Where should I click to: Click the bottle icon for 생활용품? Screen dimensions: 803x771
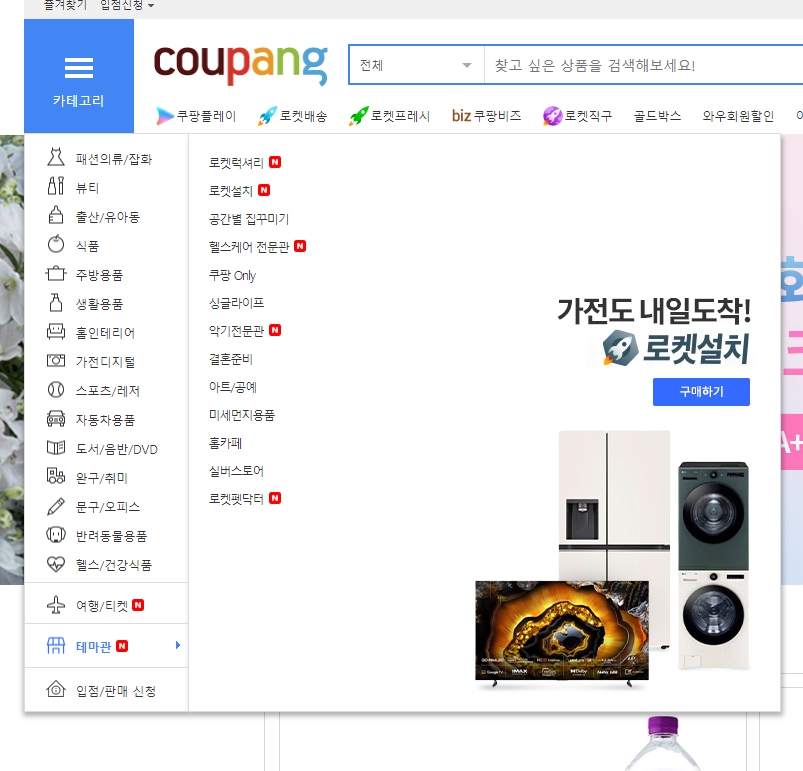(56, 303)
